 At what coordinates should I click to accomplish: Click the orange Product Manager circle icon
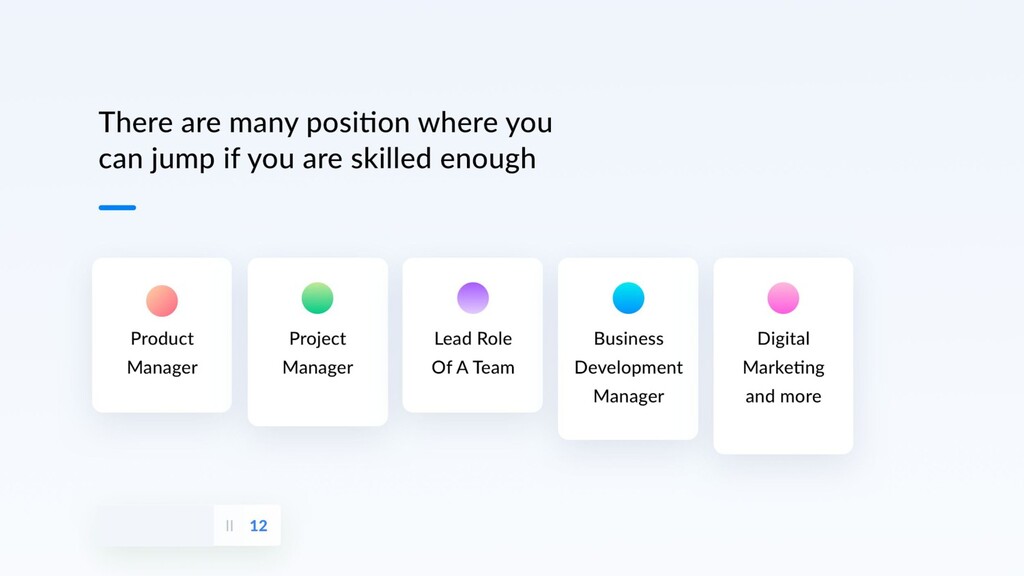coord(162,300)
